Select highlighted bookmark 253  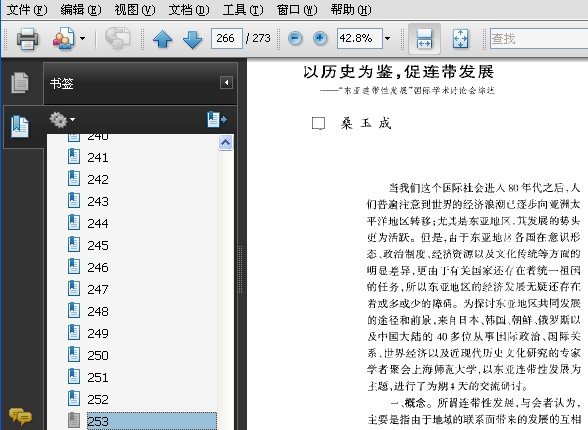click(152, 421)
